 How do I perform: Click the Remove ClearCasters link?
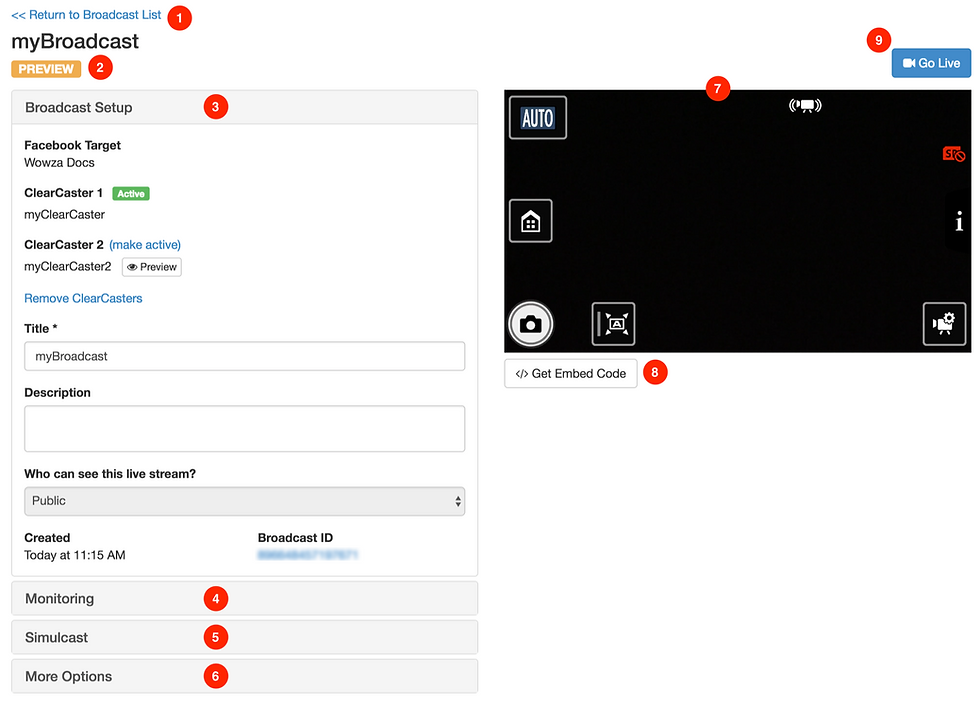(83, 299)
